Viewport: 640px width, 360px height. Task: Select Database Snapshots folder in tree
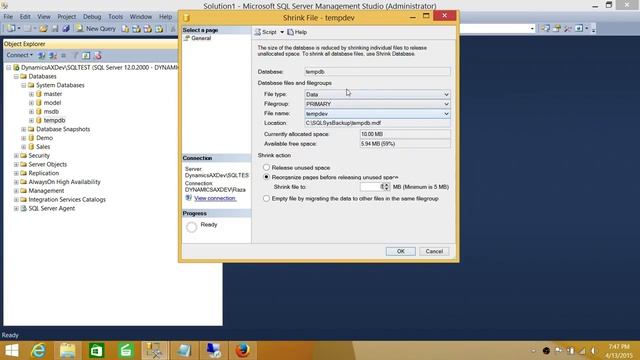tap(63, 129)
